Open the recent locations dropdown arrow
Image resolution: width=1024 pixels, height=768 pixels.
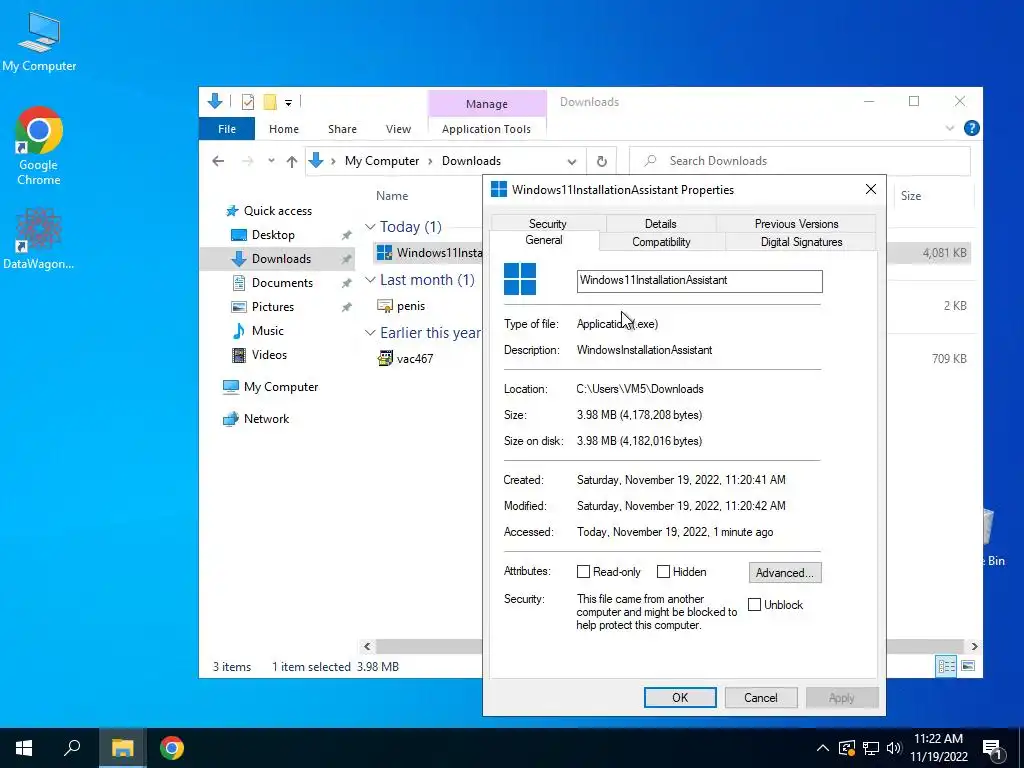271,161
